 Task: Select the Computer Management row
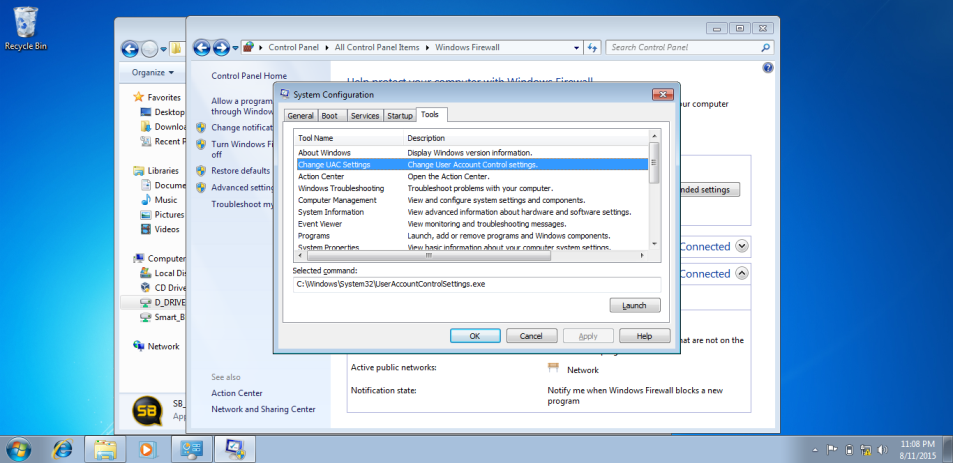[472, 200]
